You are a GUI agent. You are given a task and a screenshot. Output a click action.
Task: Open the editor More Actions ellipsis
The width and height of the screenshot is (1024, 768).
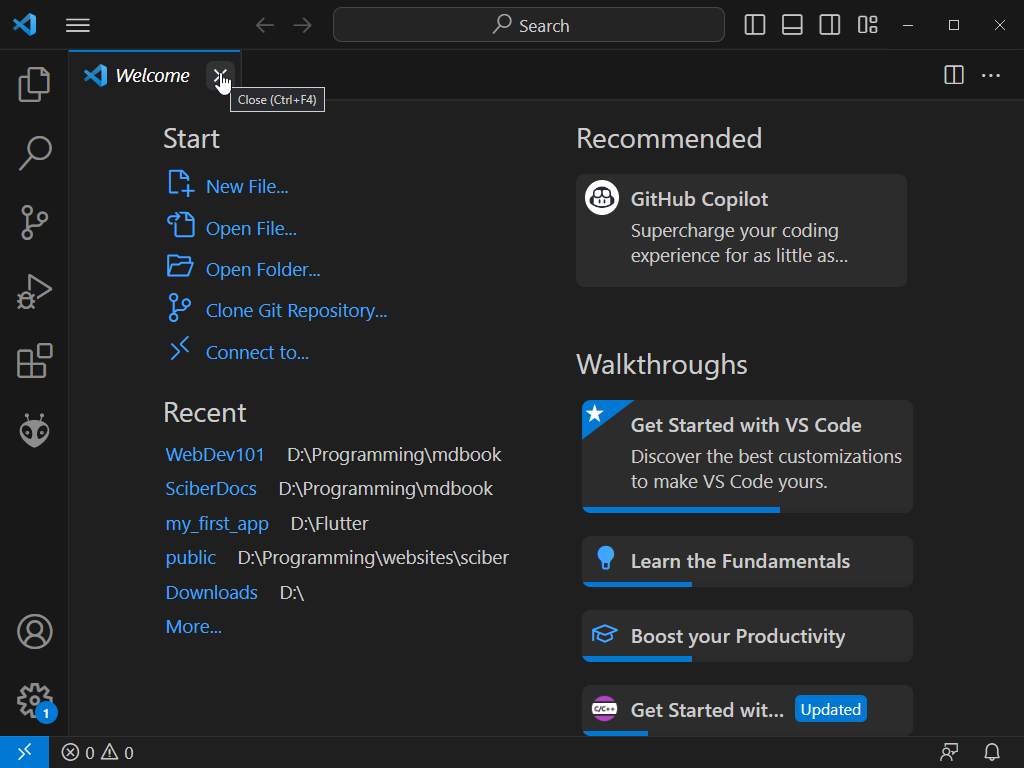(991, 75)
